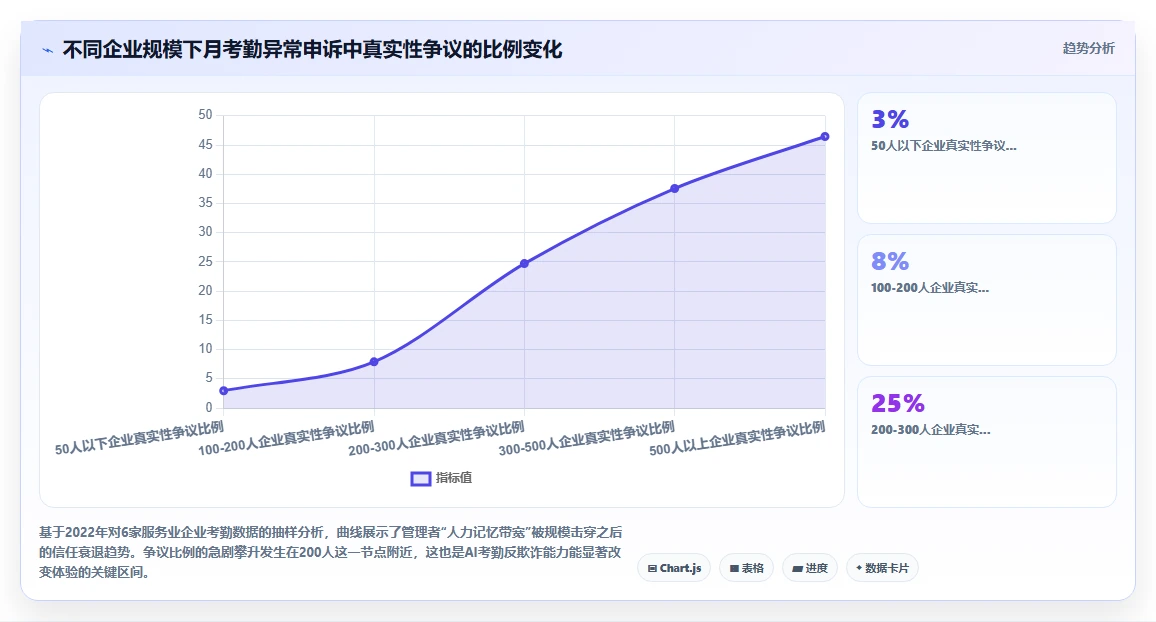Click the 表格 tag icon
Viewport: 1156px width, 622px height.
tap(734, 569)
